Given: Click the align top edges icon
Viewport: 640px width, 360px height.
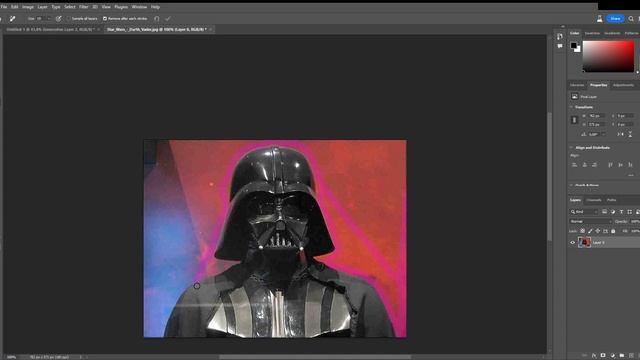Looking at the screenshot, I should point(610,165).
